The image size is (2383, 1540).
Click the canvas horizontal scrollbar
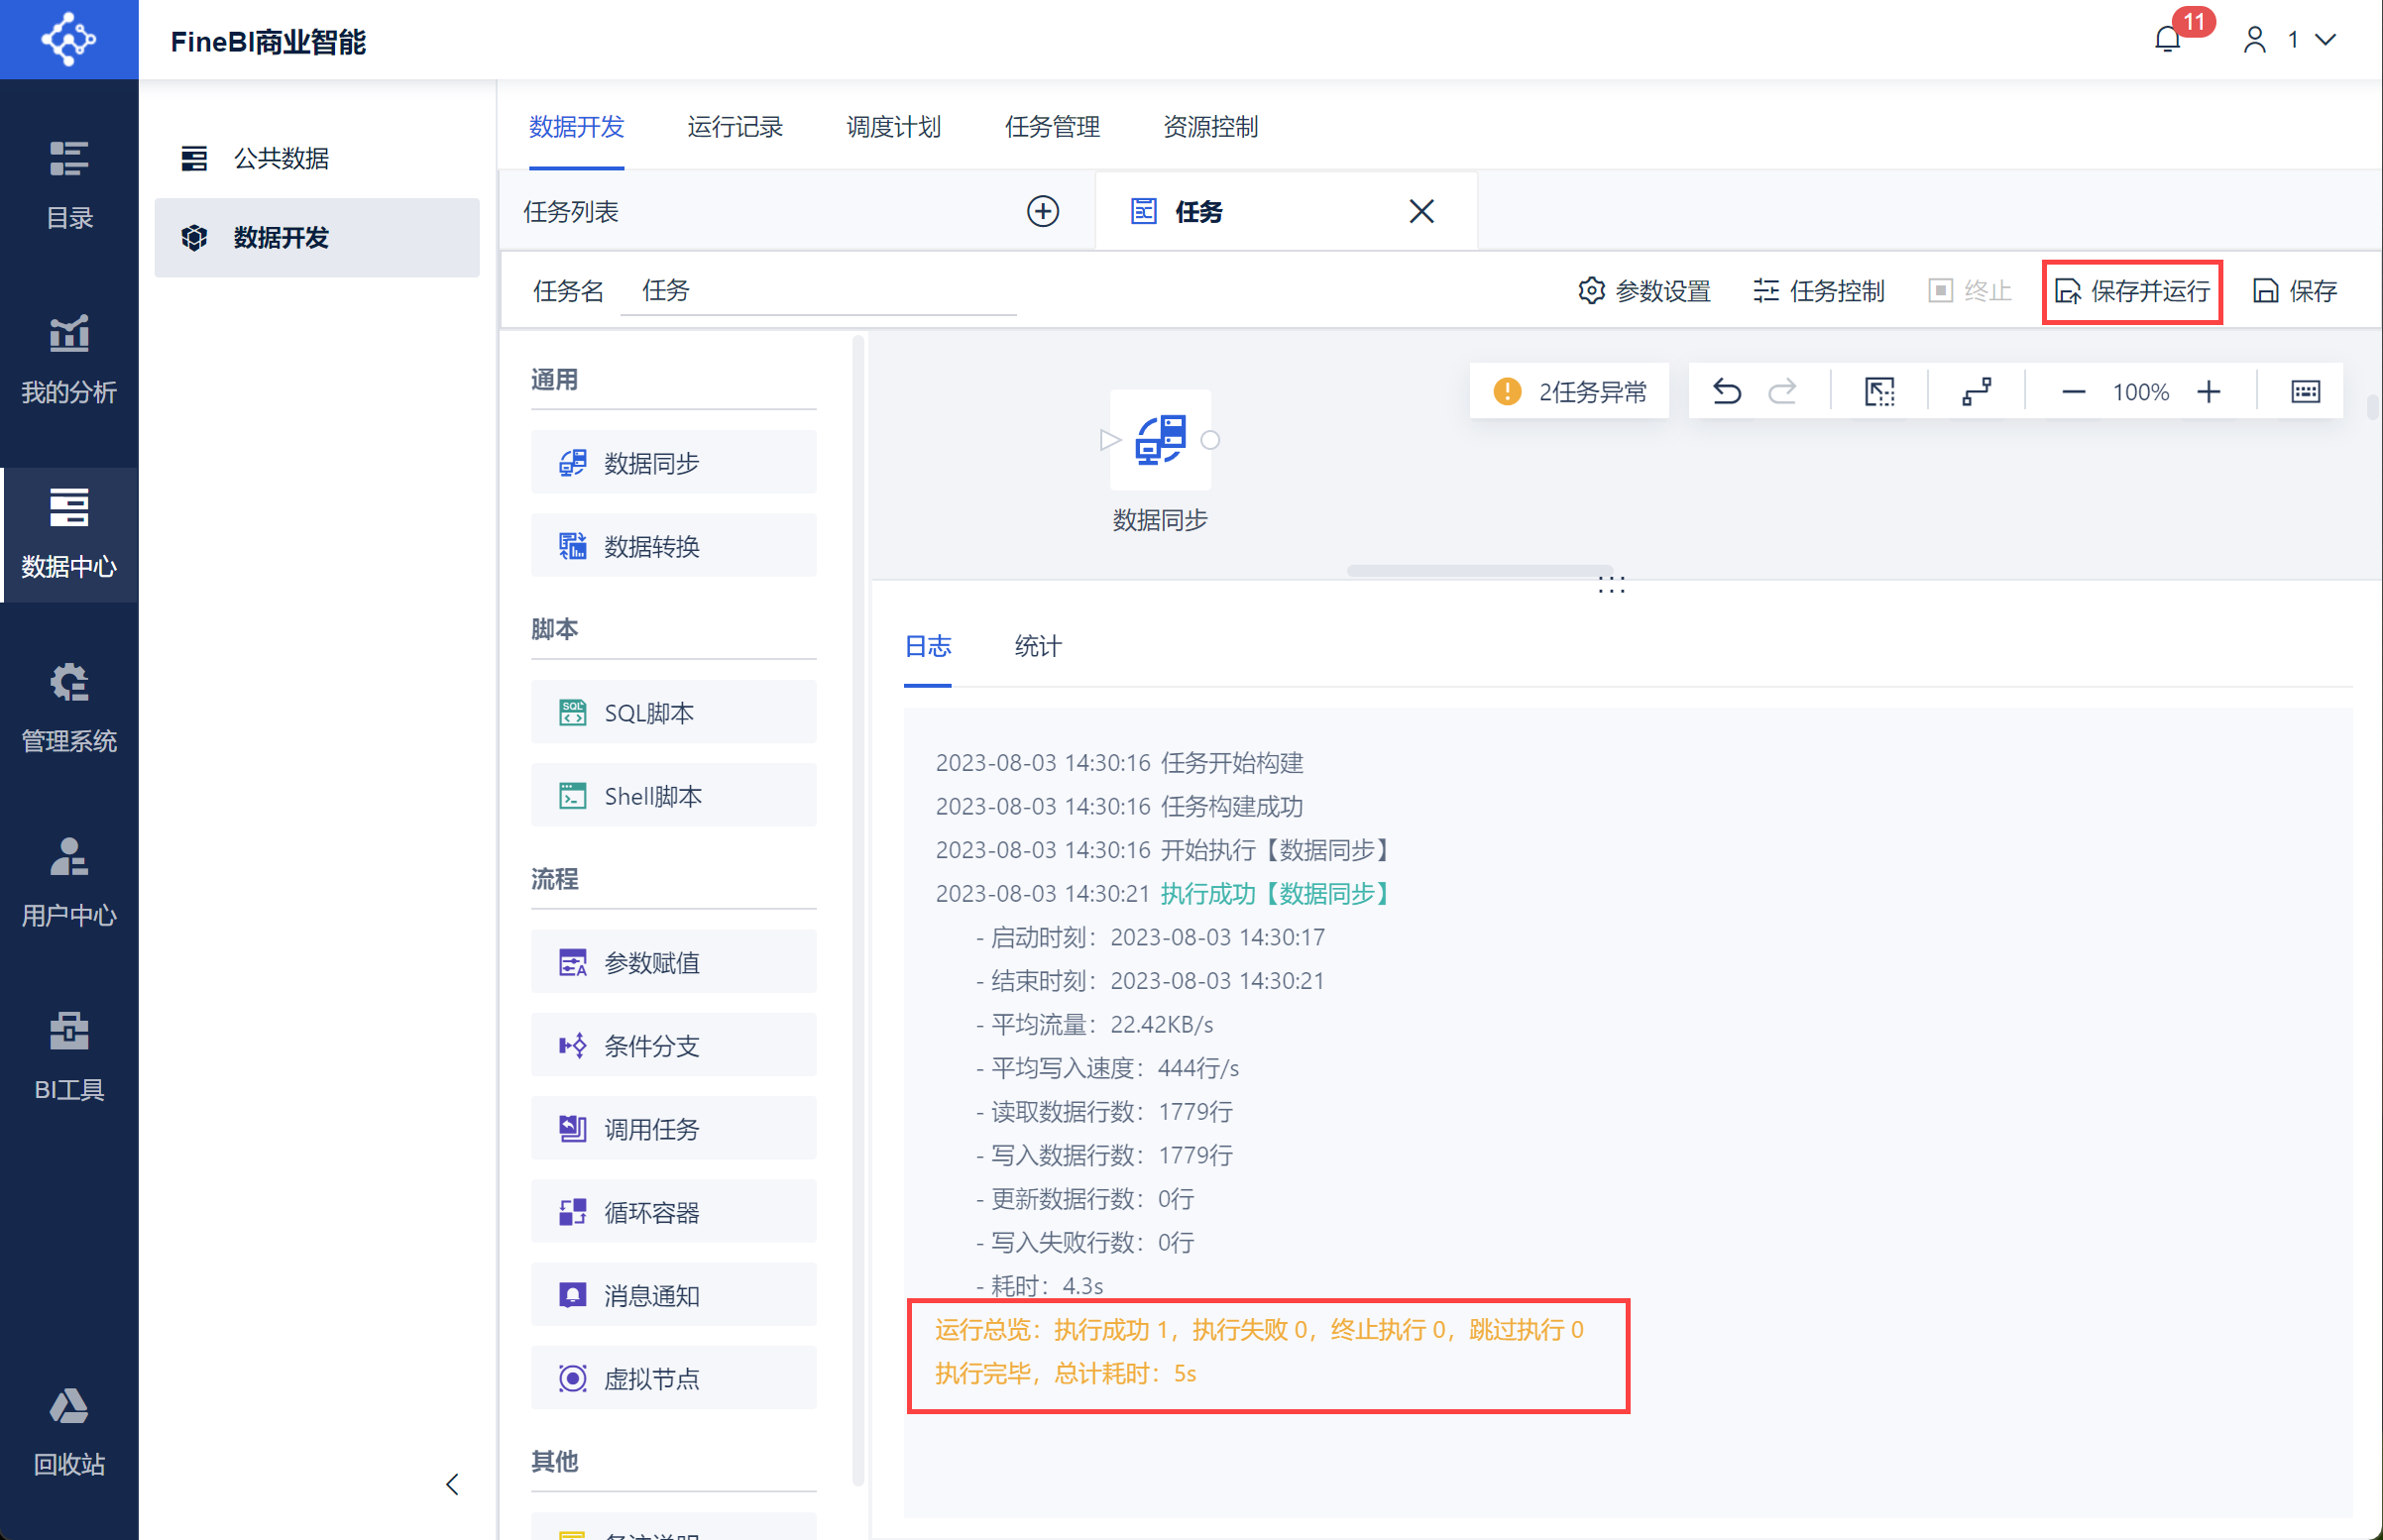pos(1478,571)
